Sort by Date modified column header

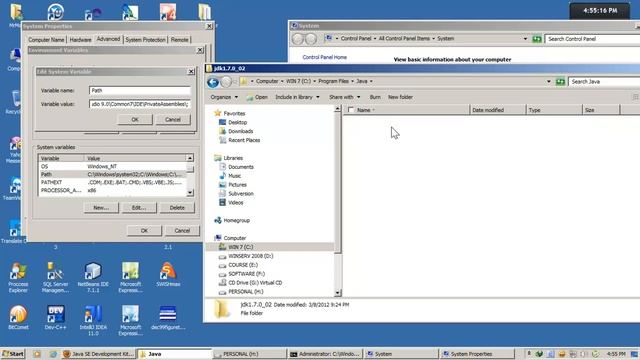498,110
